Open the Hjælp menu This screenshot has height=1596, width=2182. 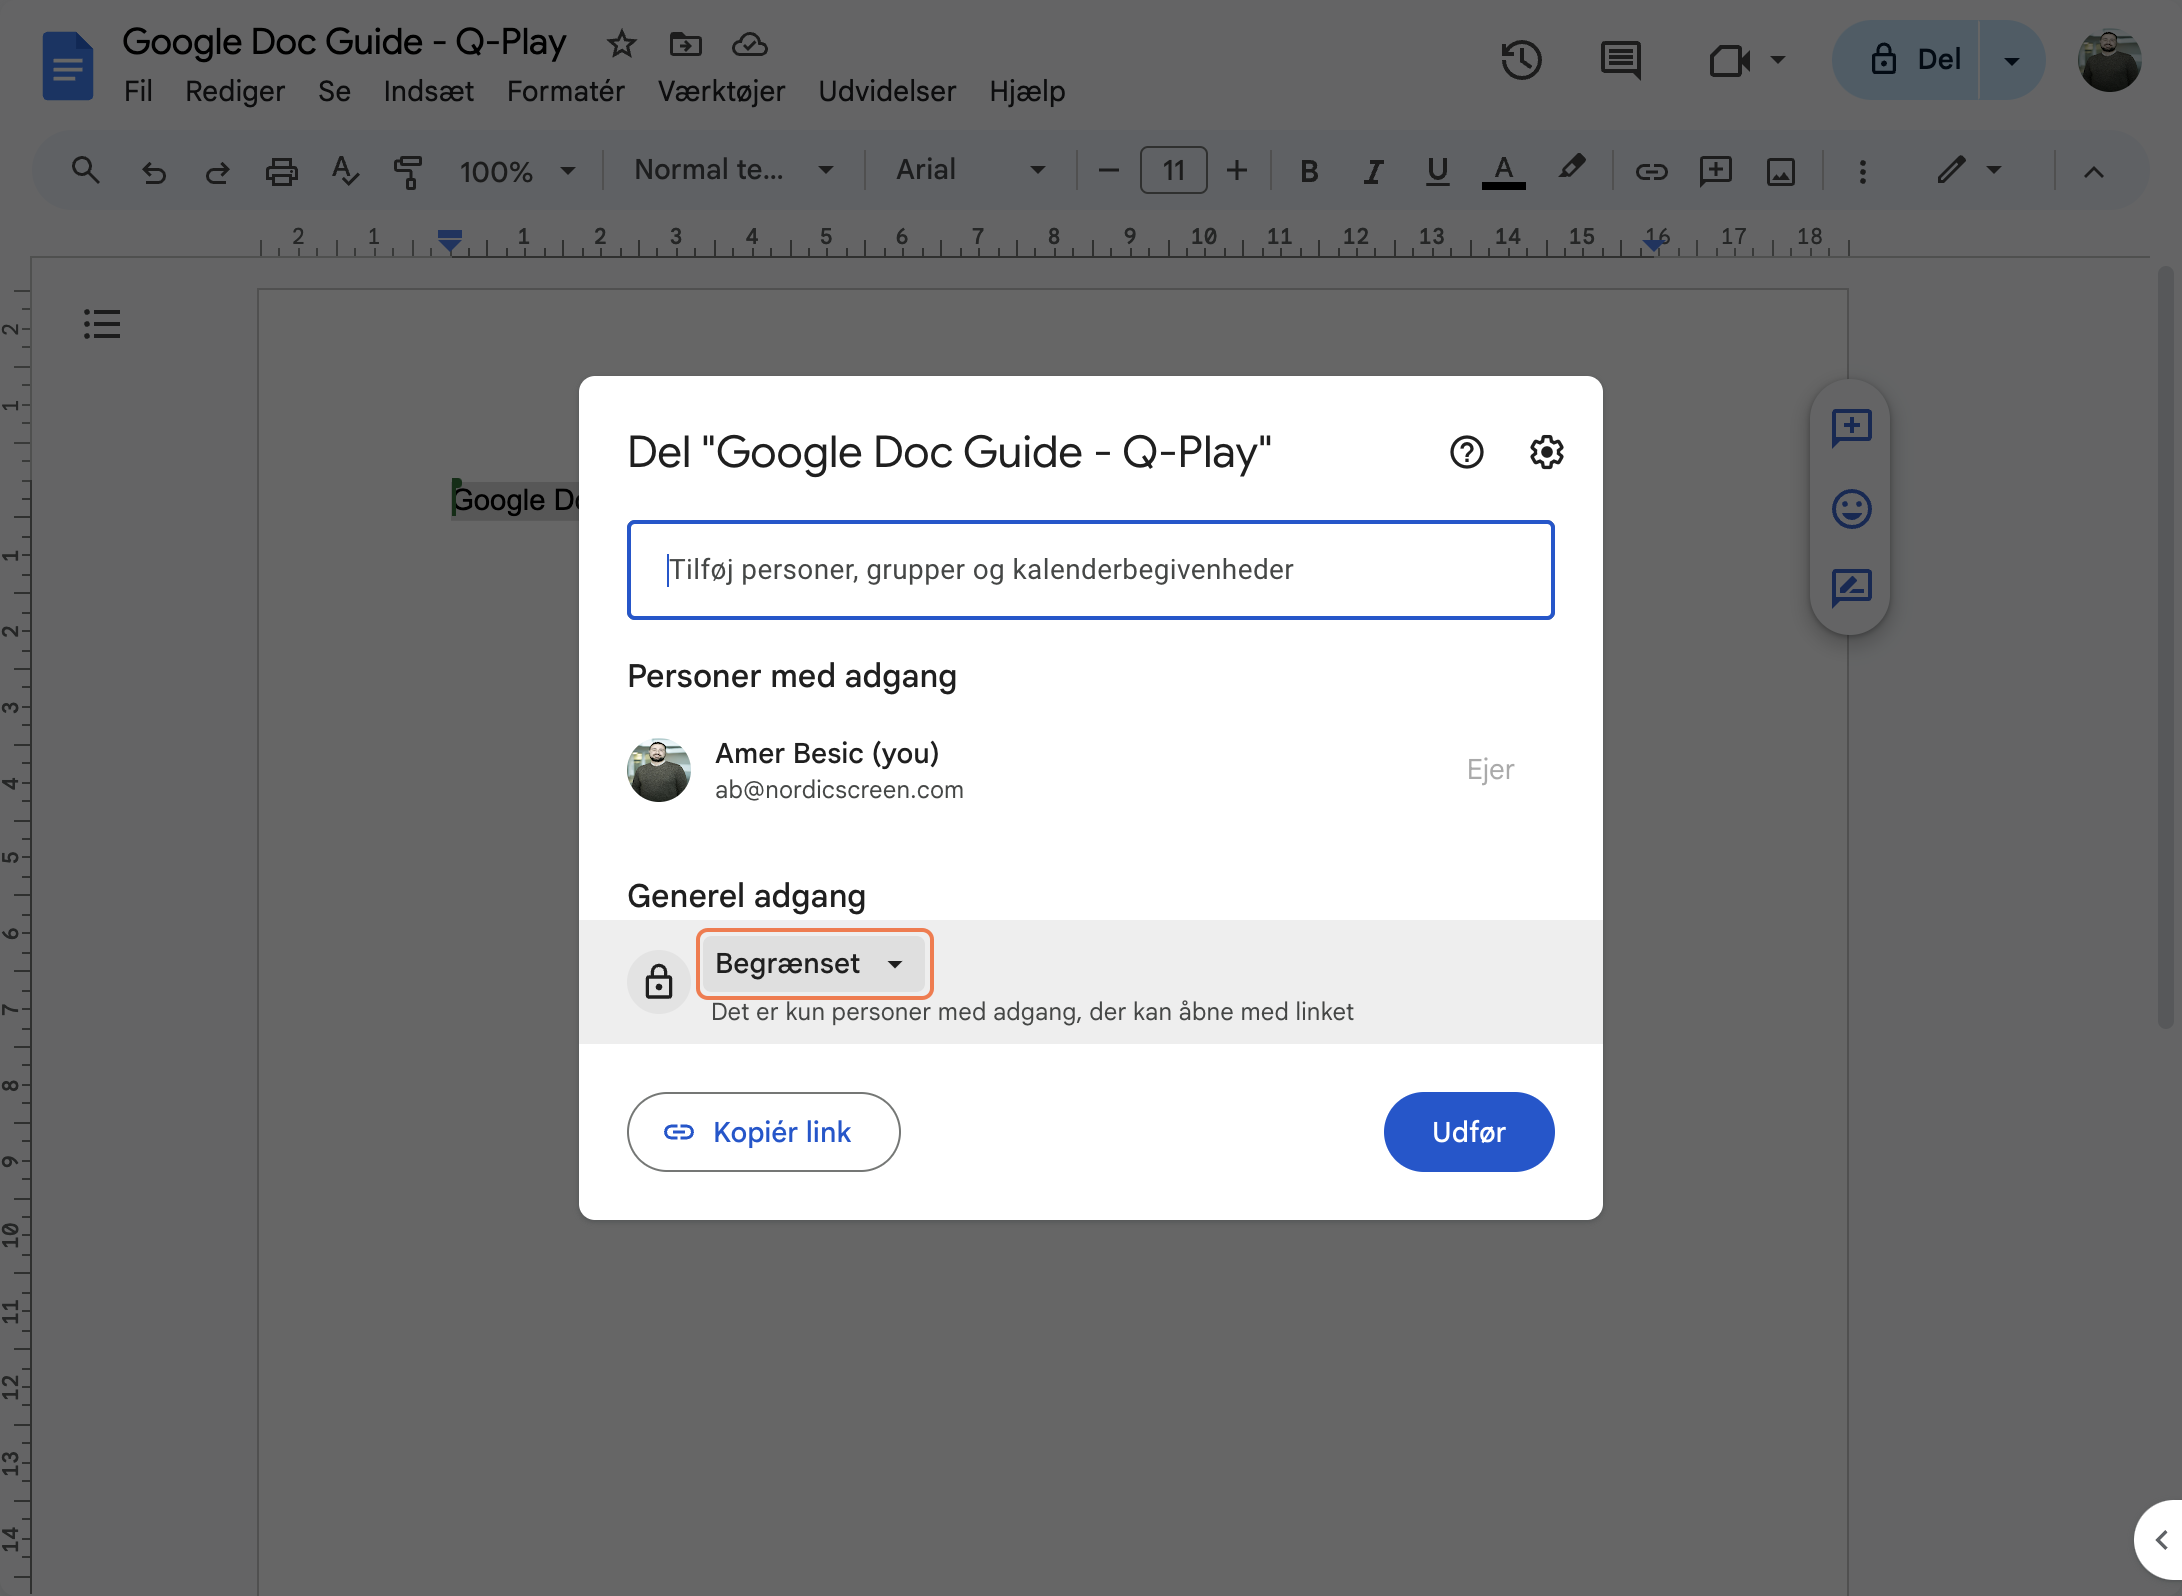(x=1027, y=91)
